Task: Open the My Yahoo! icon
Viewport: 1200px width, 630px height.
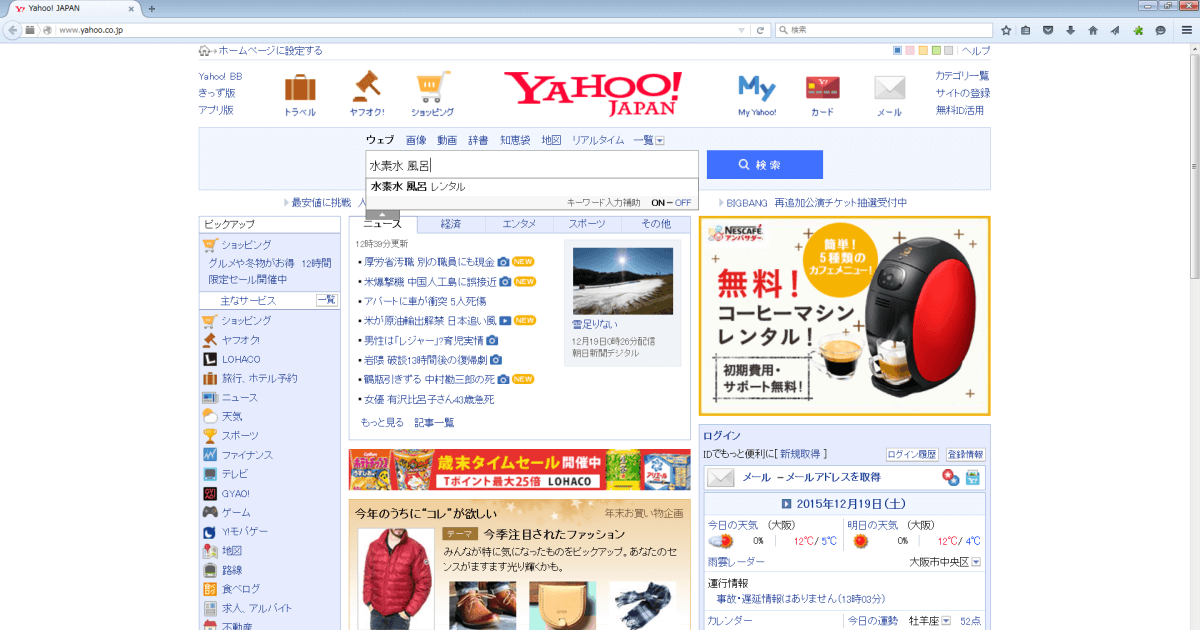Action: (757, 89)
